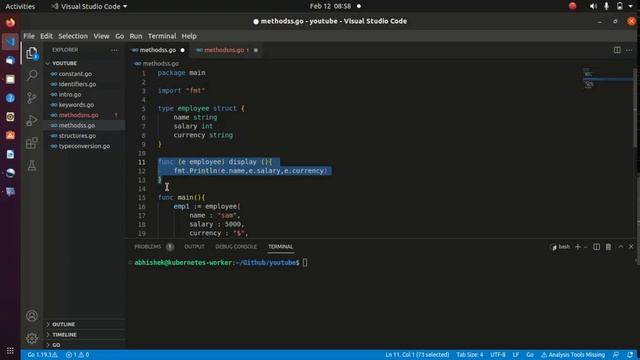
Task: Open the Extensions view
Action: pos(32,143)
